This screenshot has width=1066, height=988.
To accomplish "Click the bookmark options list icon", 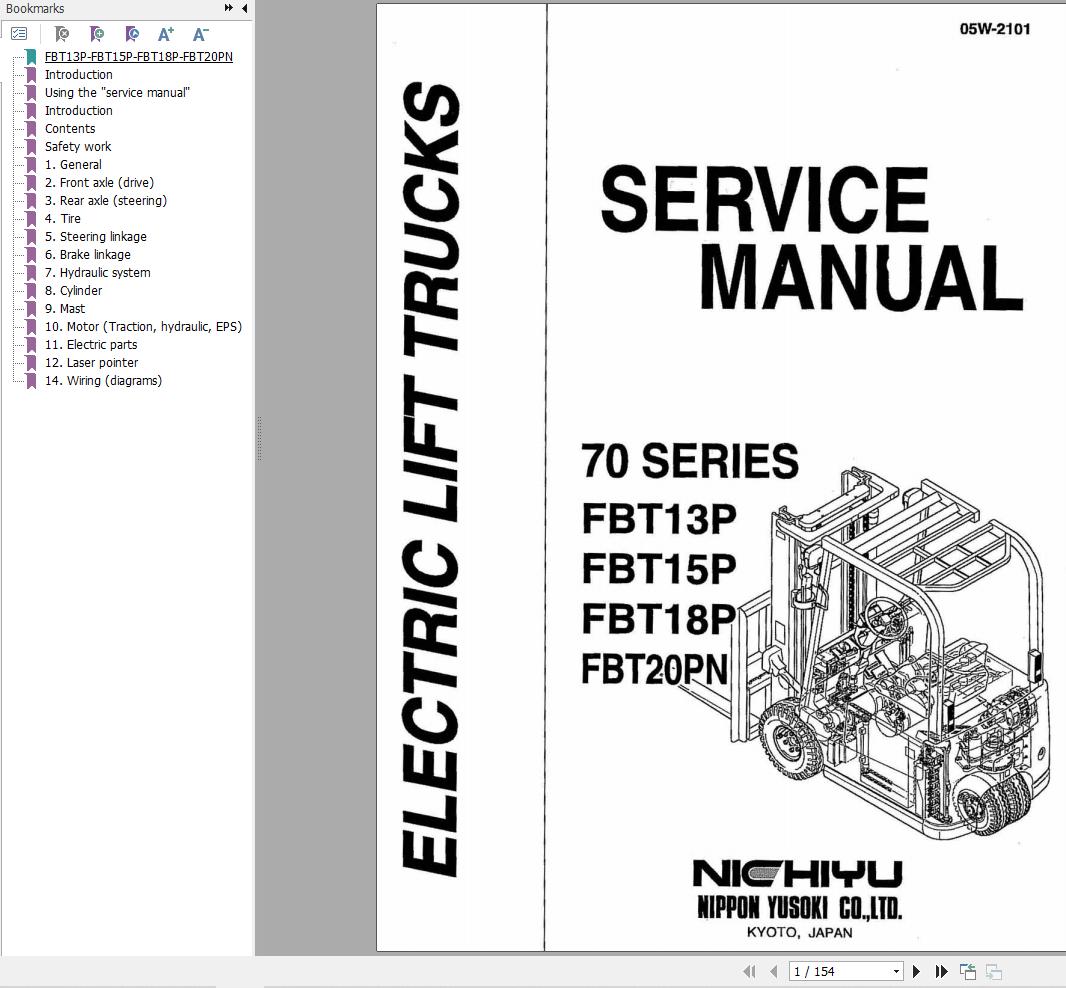I will coord(19,34).
